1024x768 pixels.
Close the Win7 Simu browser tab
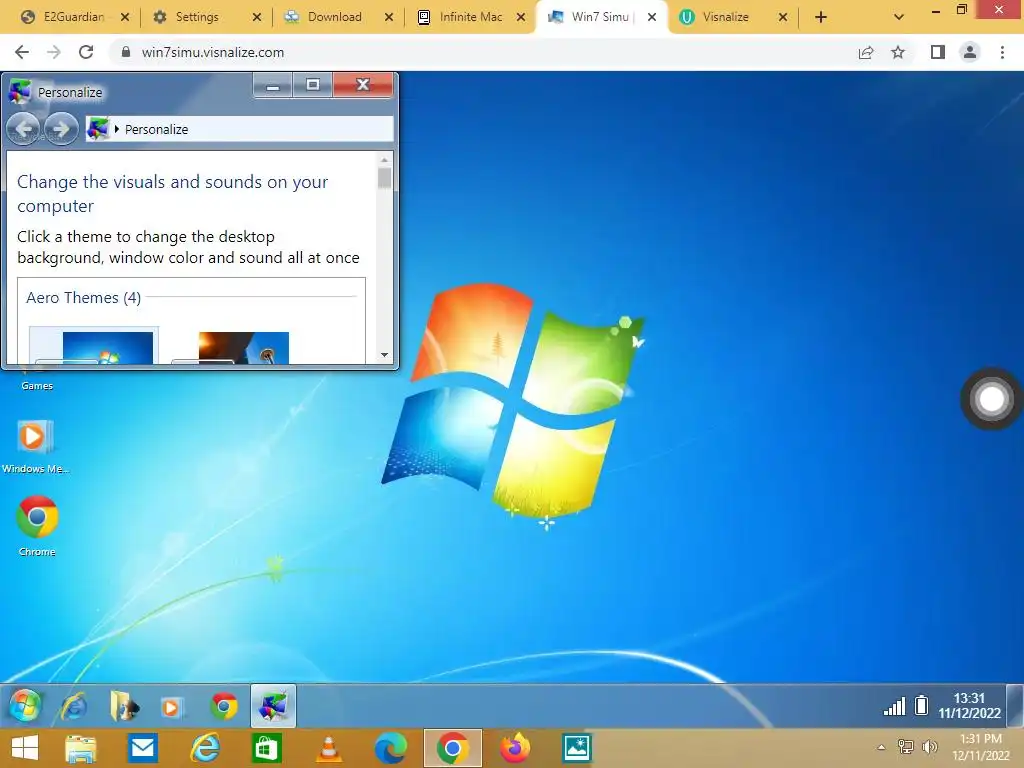pos(652,18)
